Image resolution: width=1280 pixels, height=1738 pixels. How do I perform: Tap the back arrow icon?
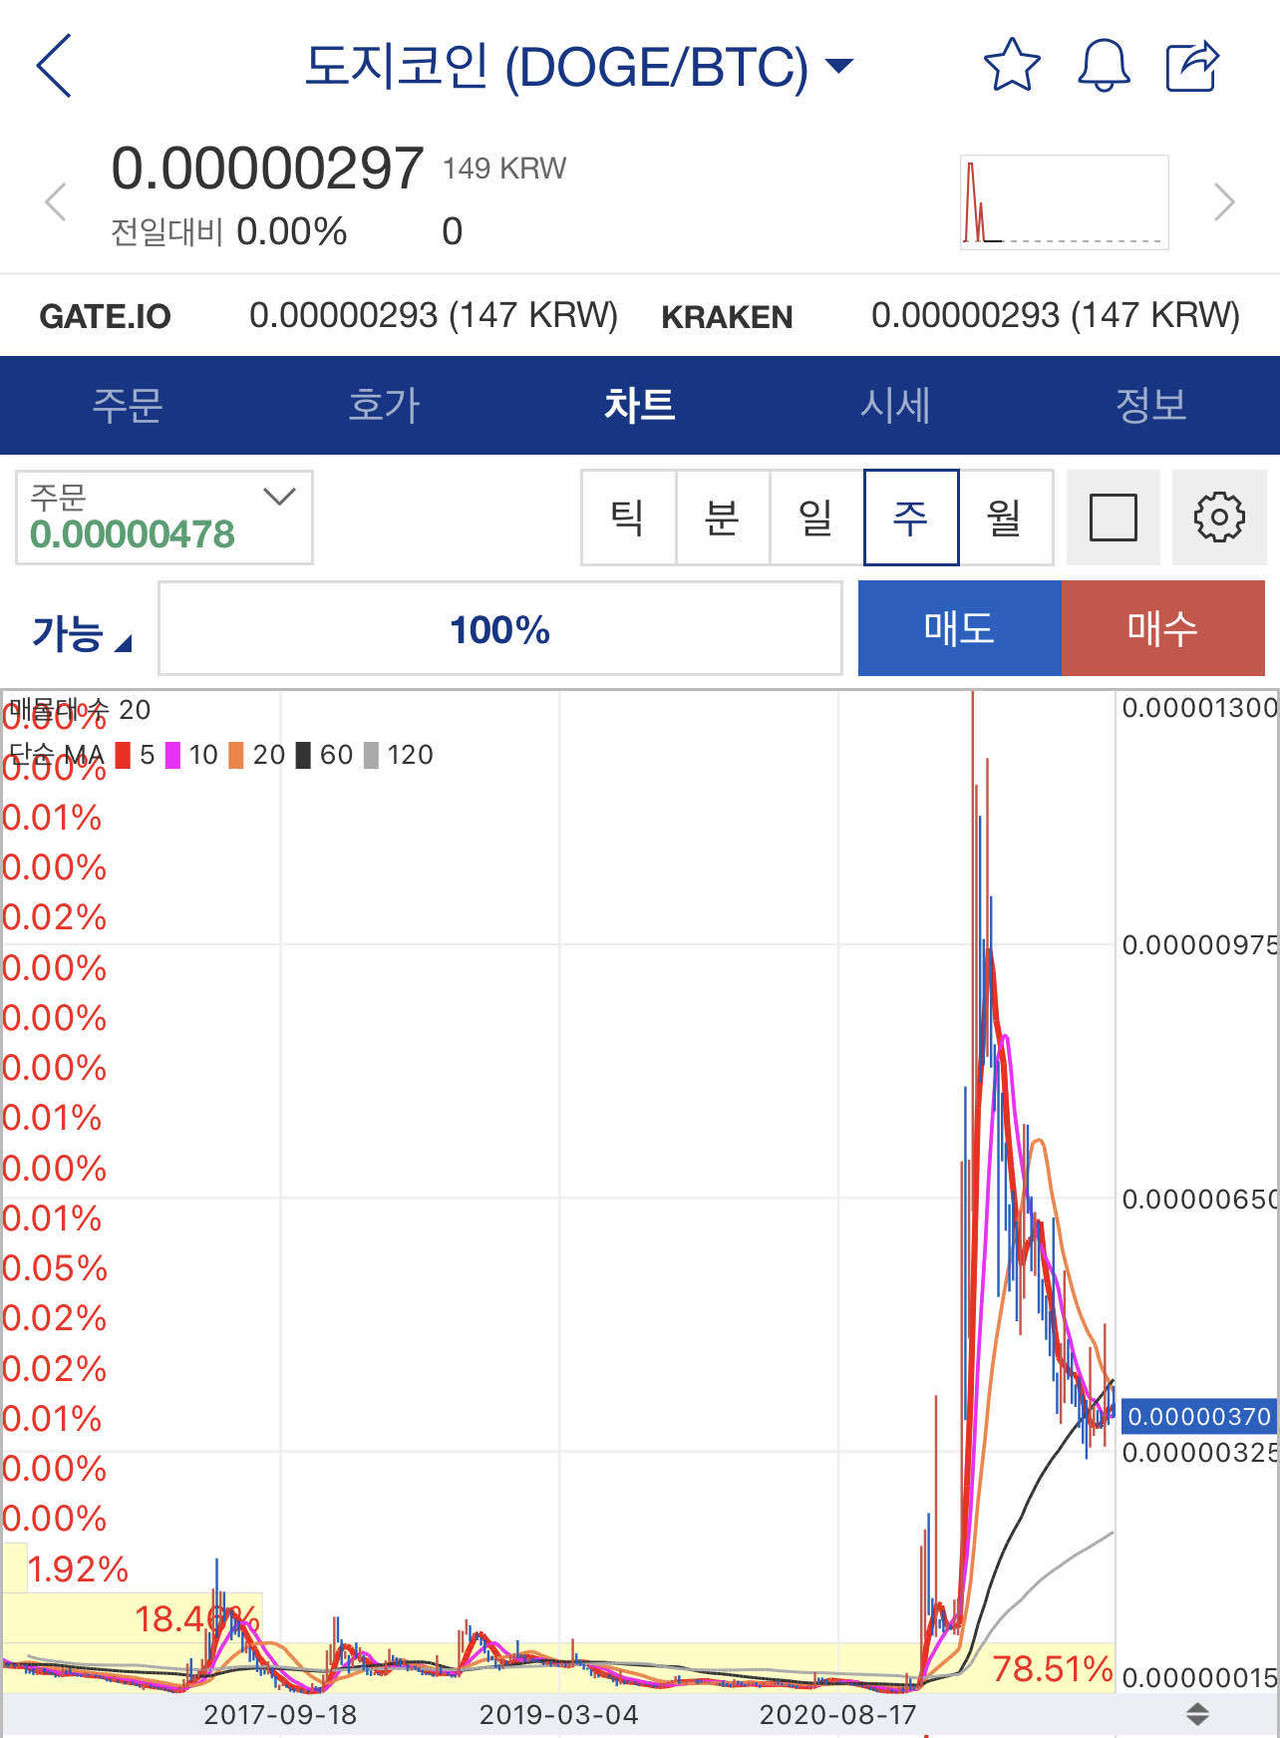click(x=55, y=66)
